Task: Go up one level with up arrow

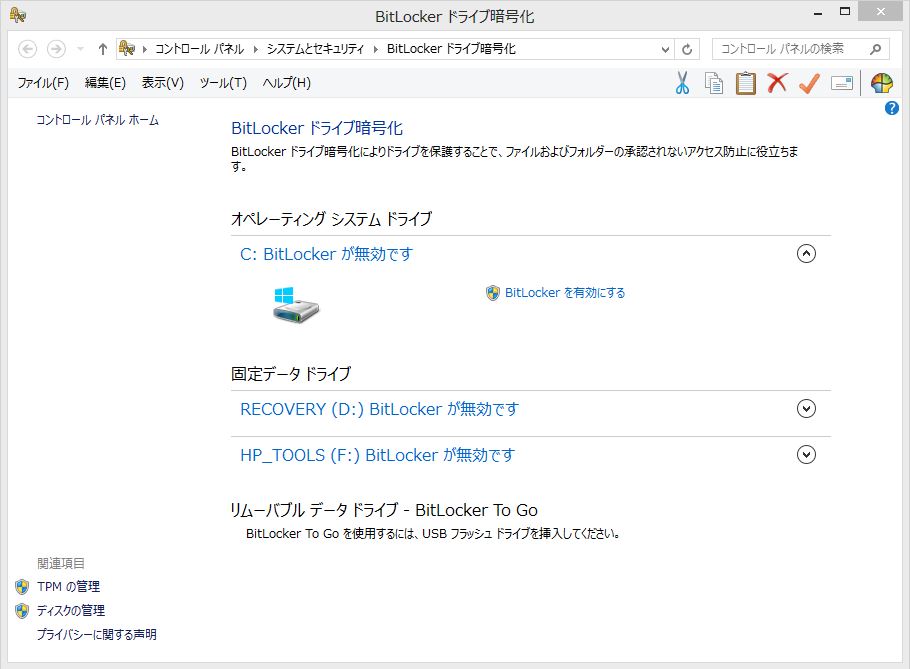Action: [x=103, y=49]
